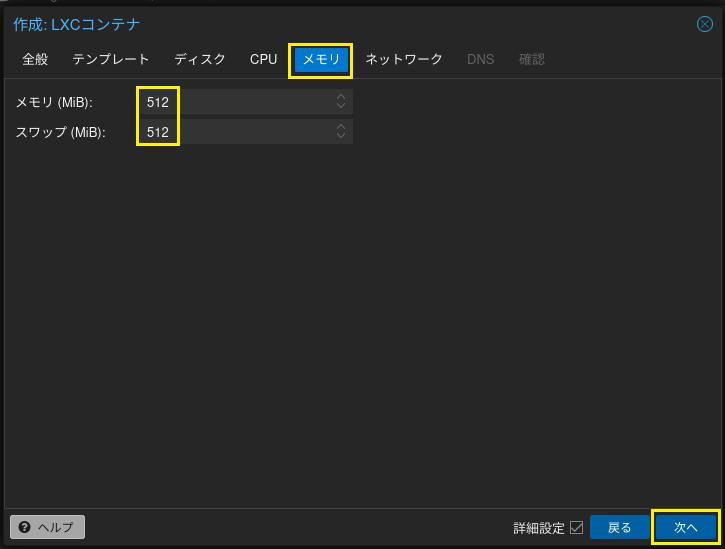
Task: Click the 作成: LXCコンテナ dialog title
Action: coord(76,25)
